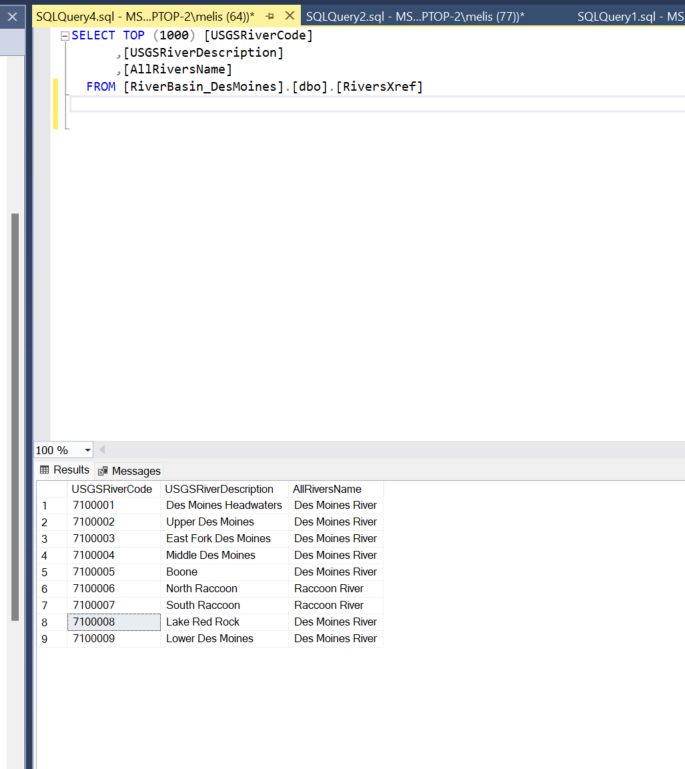Switch to the SQLQuery2.sql tab
Screen dimensions: 685x769
(x=415, y=17)
